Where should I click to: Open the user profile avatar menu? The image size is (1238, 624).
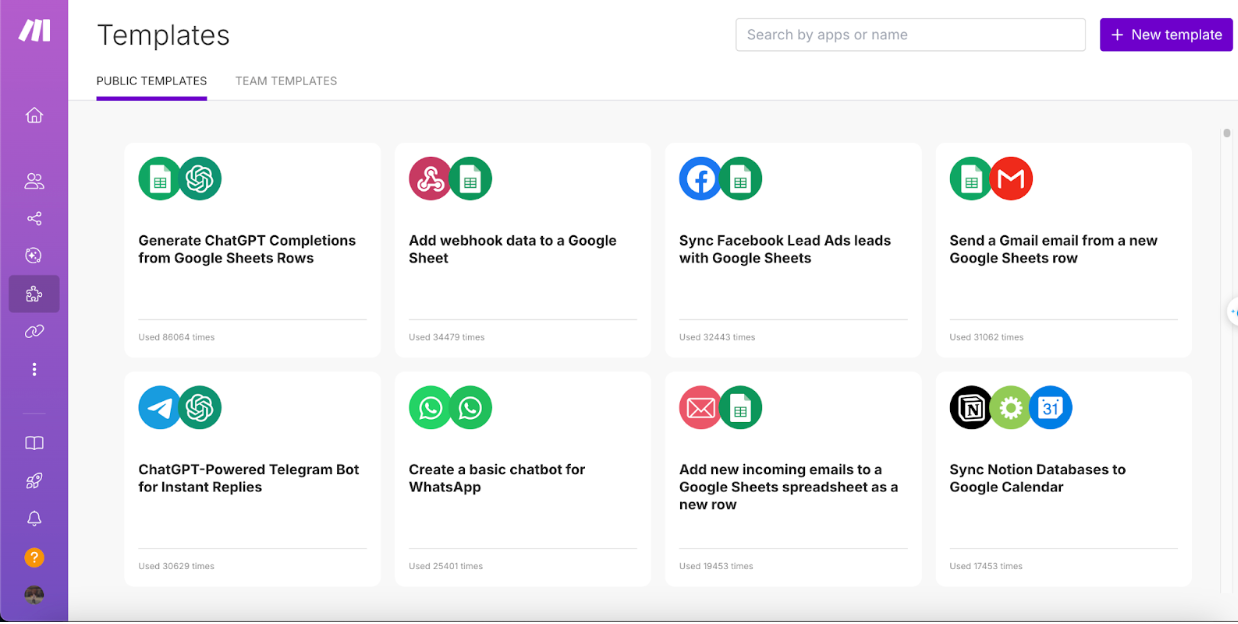pos(34,595)
